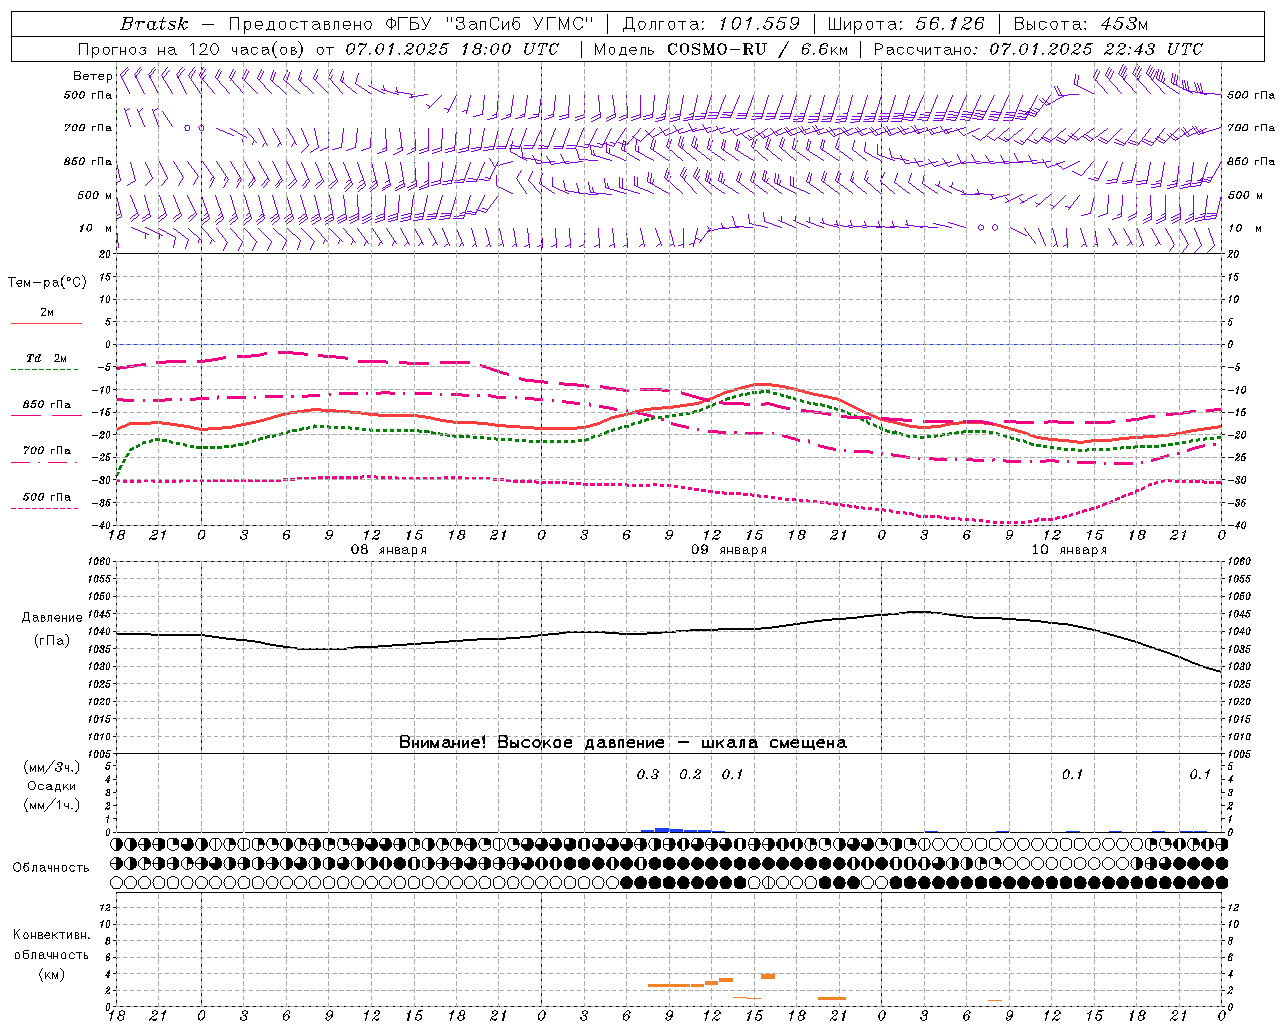Click the 'Рассчитано: 07.01.2025 22:43 UTC' text
The width and height of the screenshot is (1280, 1024).
pos(1038,49)
